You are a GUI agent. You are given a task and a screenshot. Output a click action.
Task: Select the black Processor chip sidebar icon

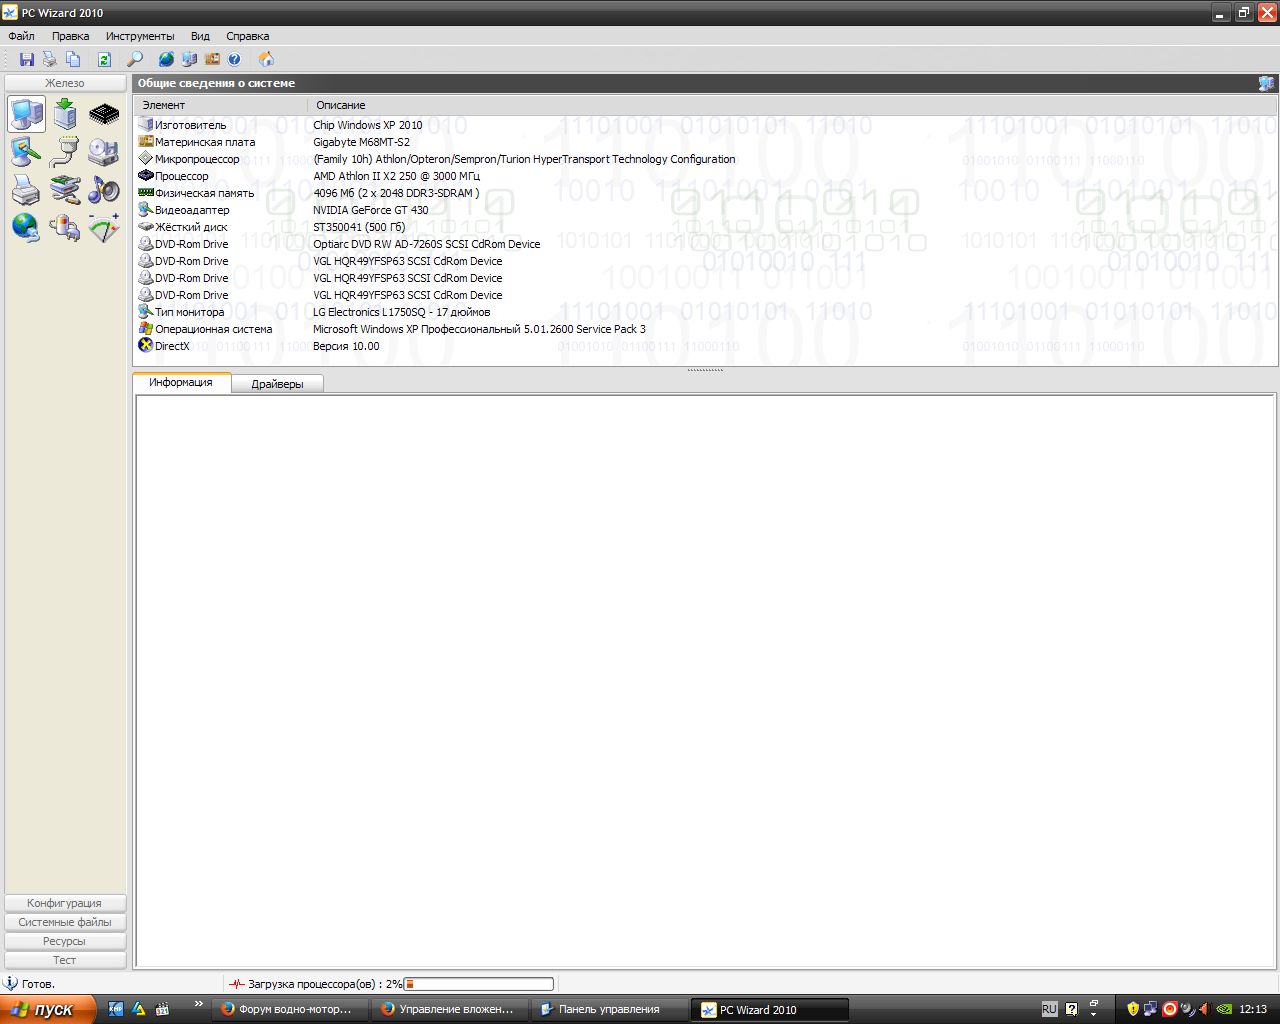click(104, 114)
